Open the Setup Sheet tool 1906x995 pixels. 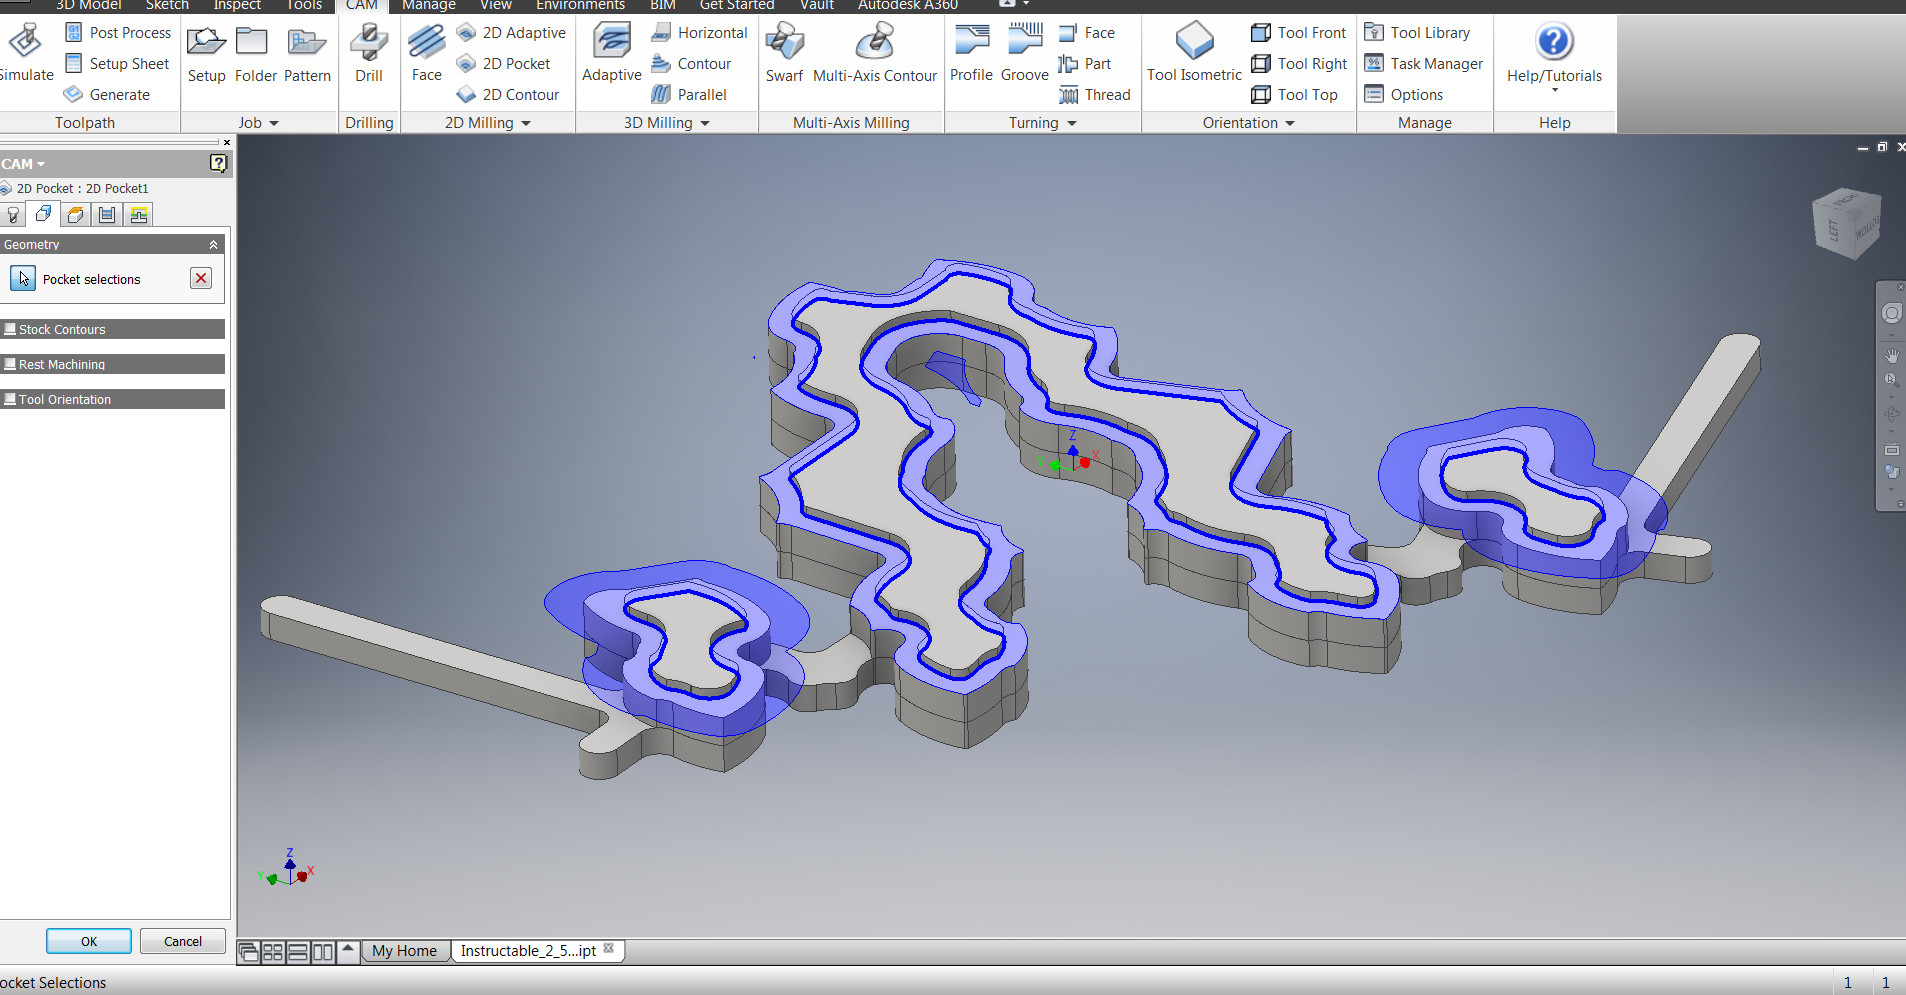tap(117, 63)
